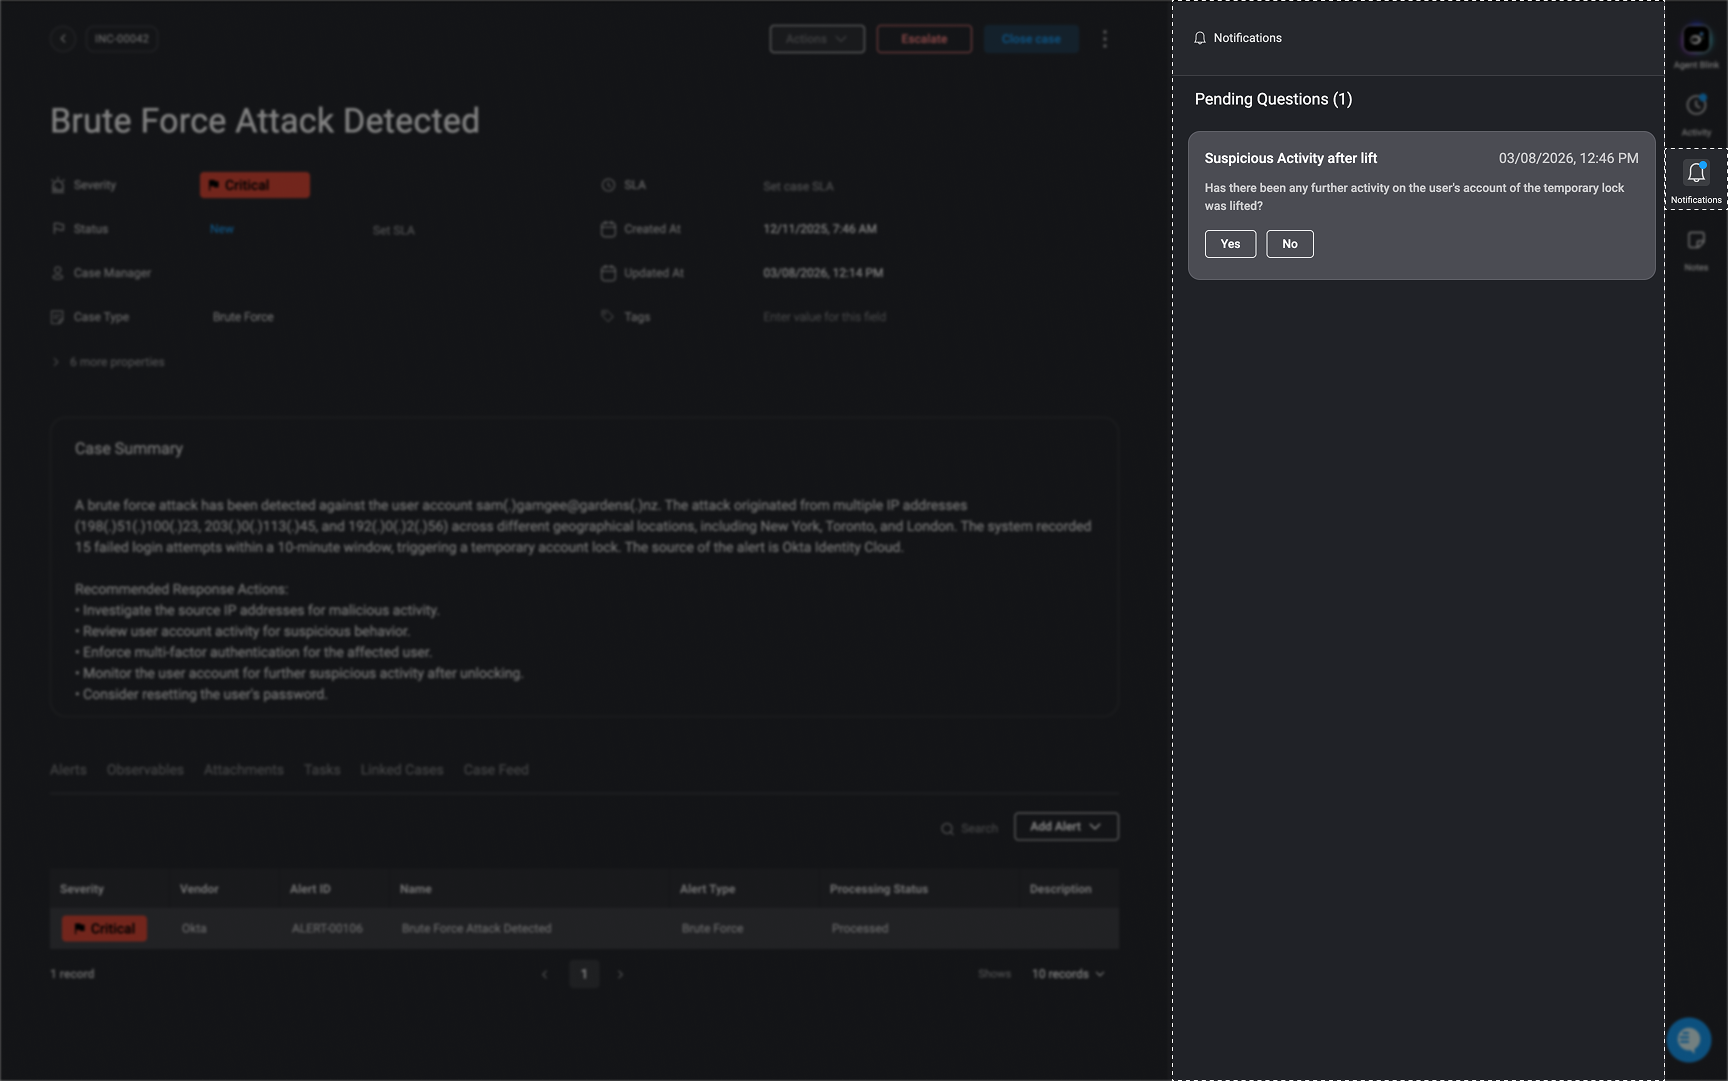
Task: Click the Okta vendor cell
Action: tap(194, 929)
